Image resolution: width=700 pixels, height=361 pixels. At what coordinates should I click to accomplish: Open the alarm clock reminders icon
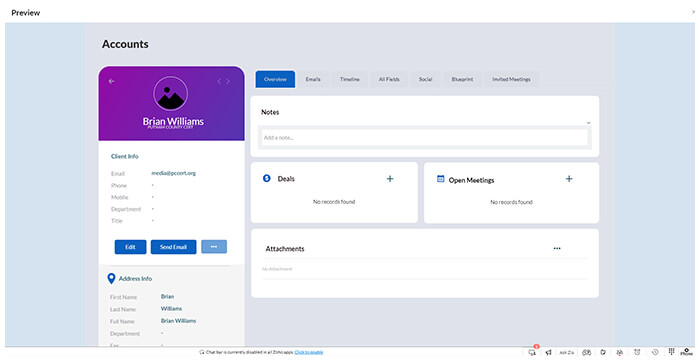[x=637, y=353]
